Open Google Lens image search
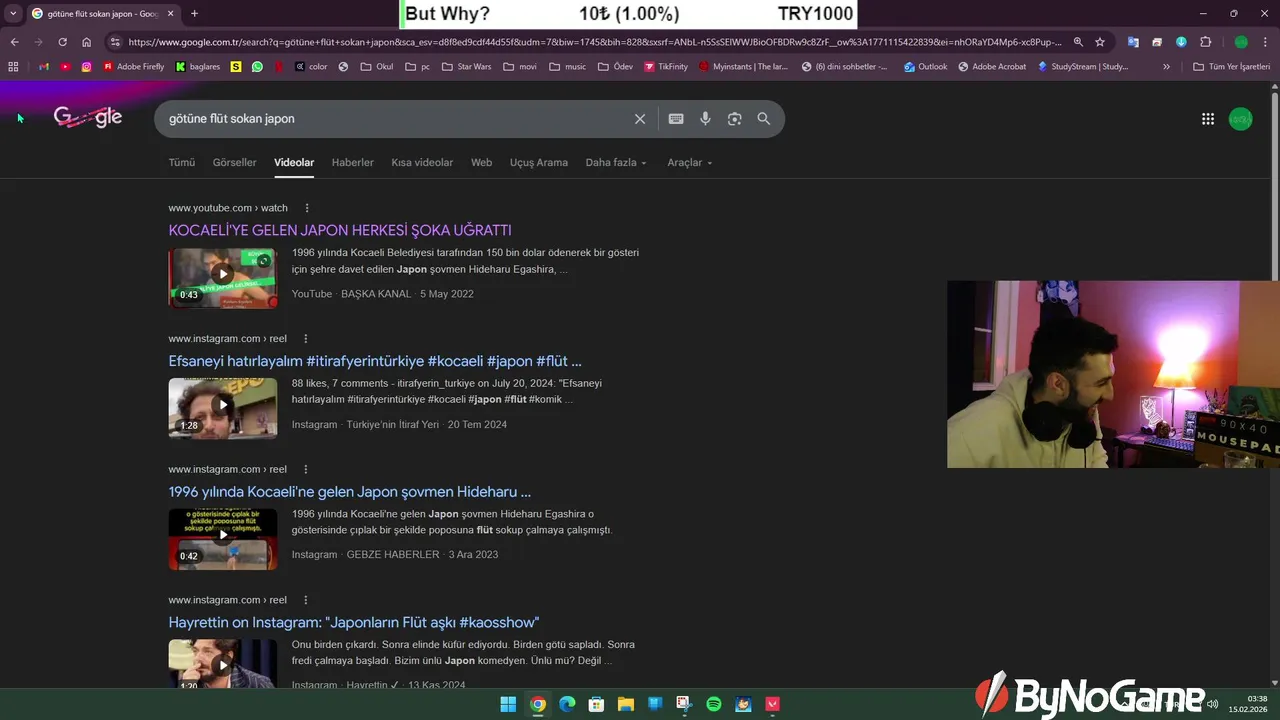This screenshot has width=1280, height=720. [735, 119]
